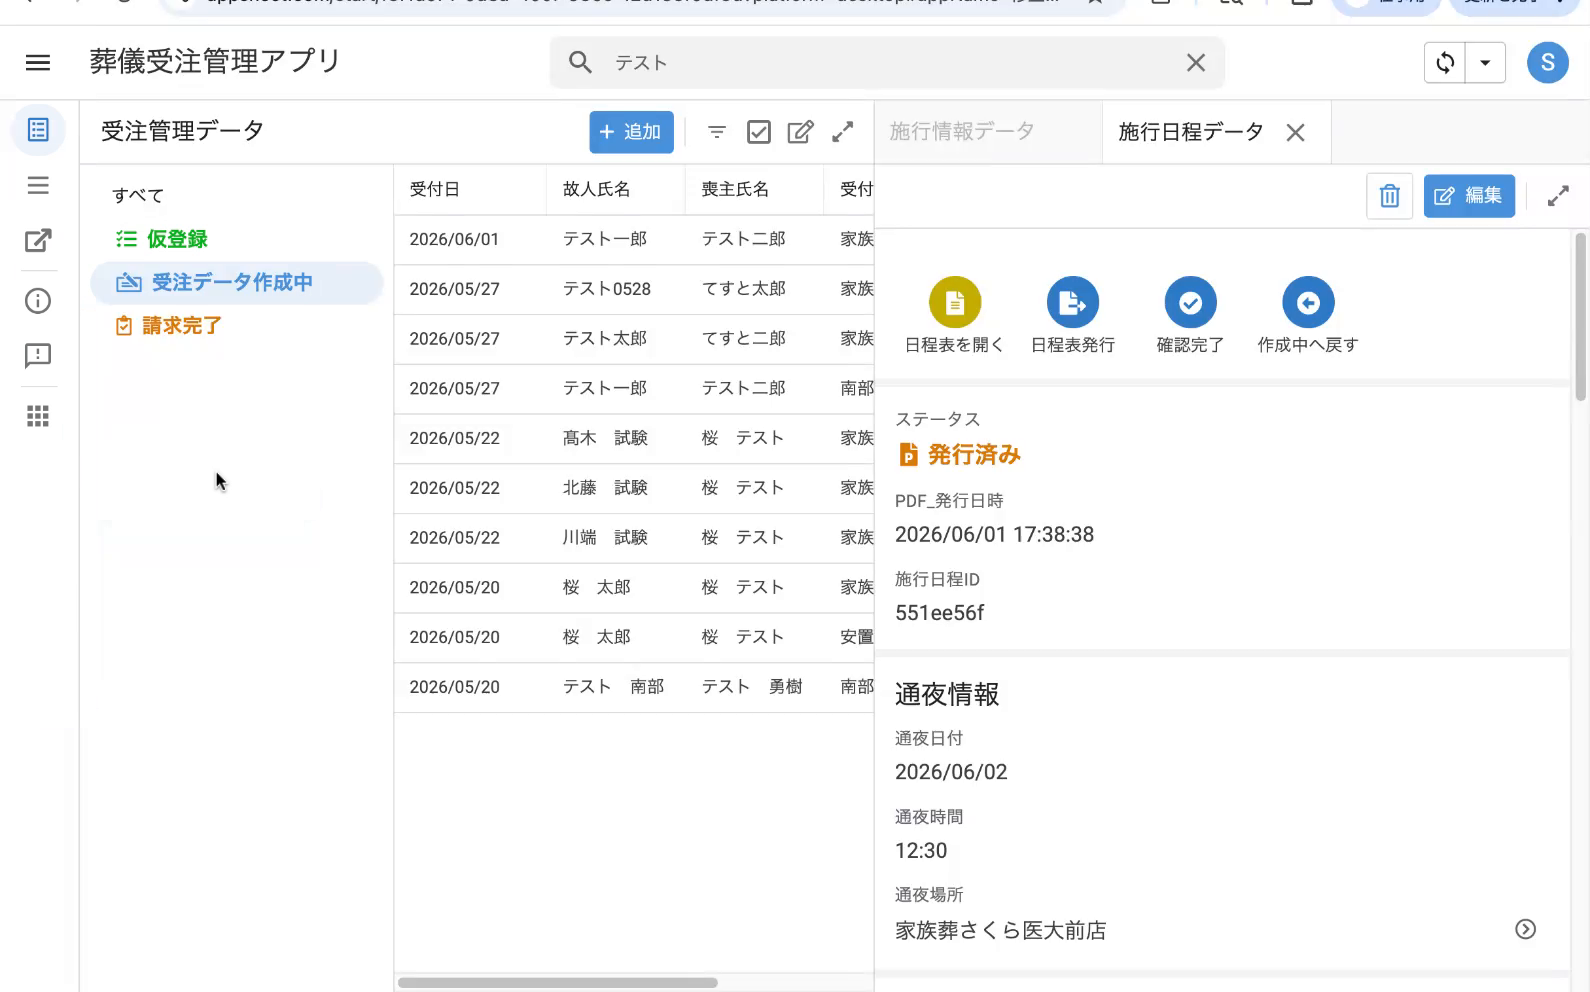Click the 通夜日付 value 2026/06/02
This screenshot has height=992, width=1590.
(951, 772)
